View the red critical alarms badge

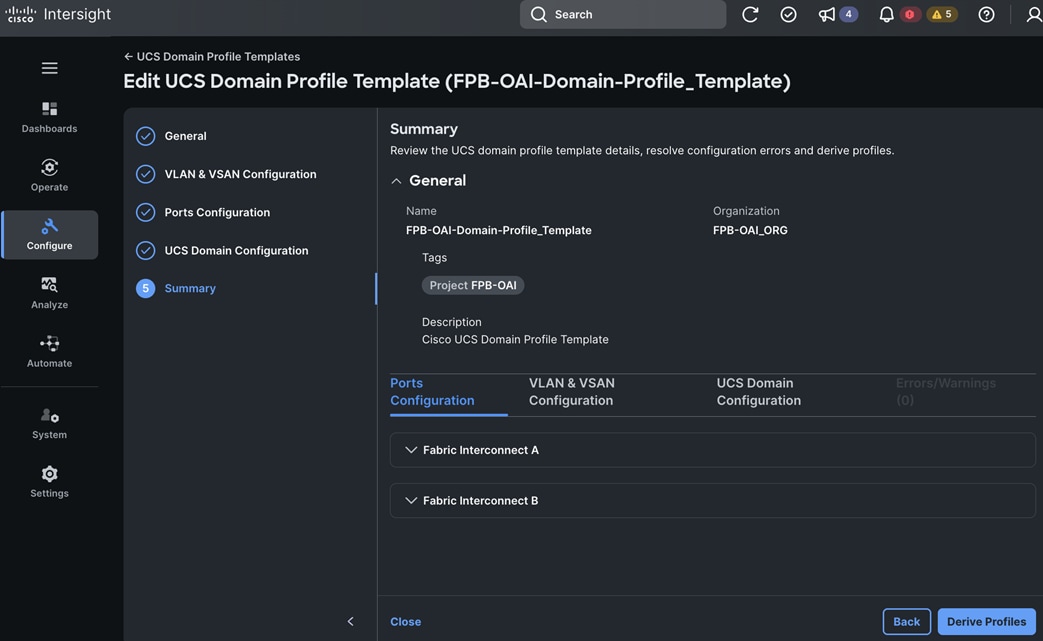point(909,15)
